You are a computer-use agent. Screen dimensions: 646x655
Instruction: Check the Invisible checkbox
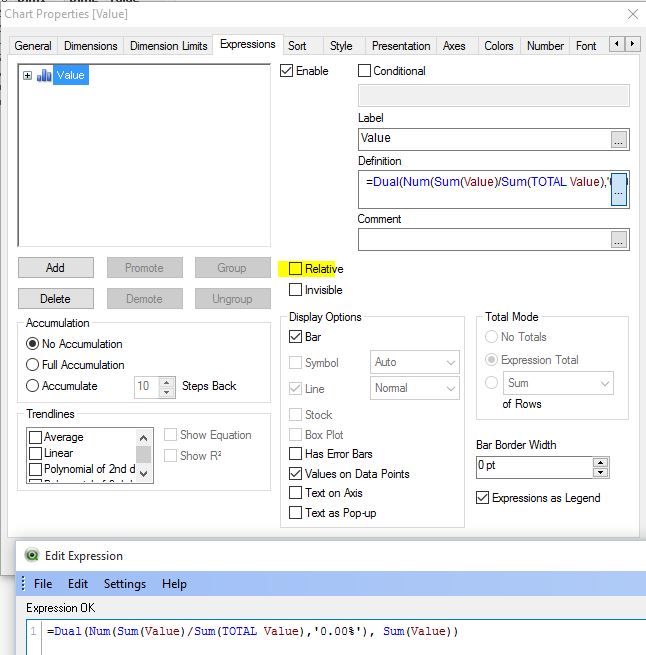[x=295, y=289]
